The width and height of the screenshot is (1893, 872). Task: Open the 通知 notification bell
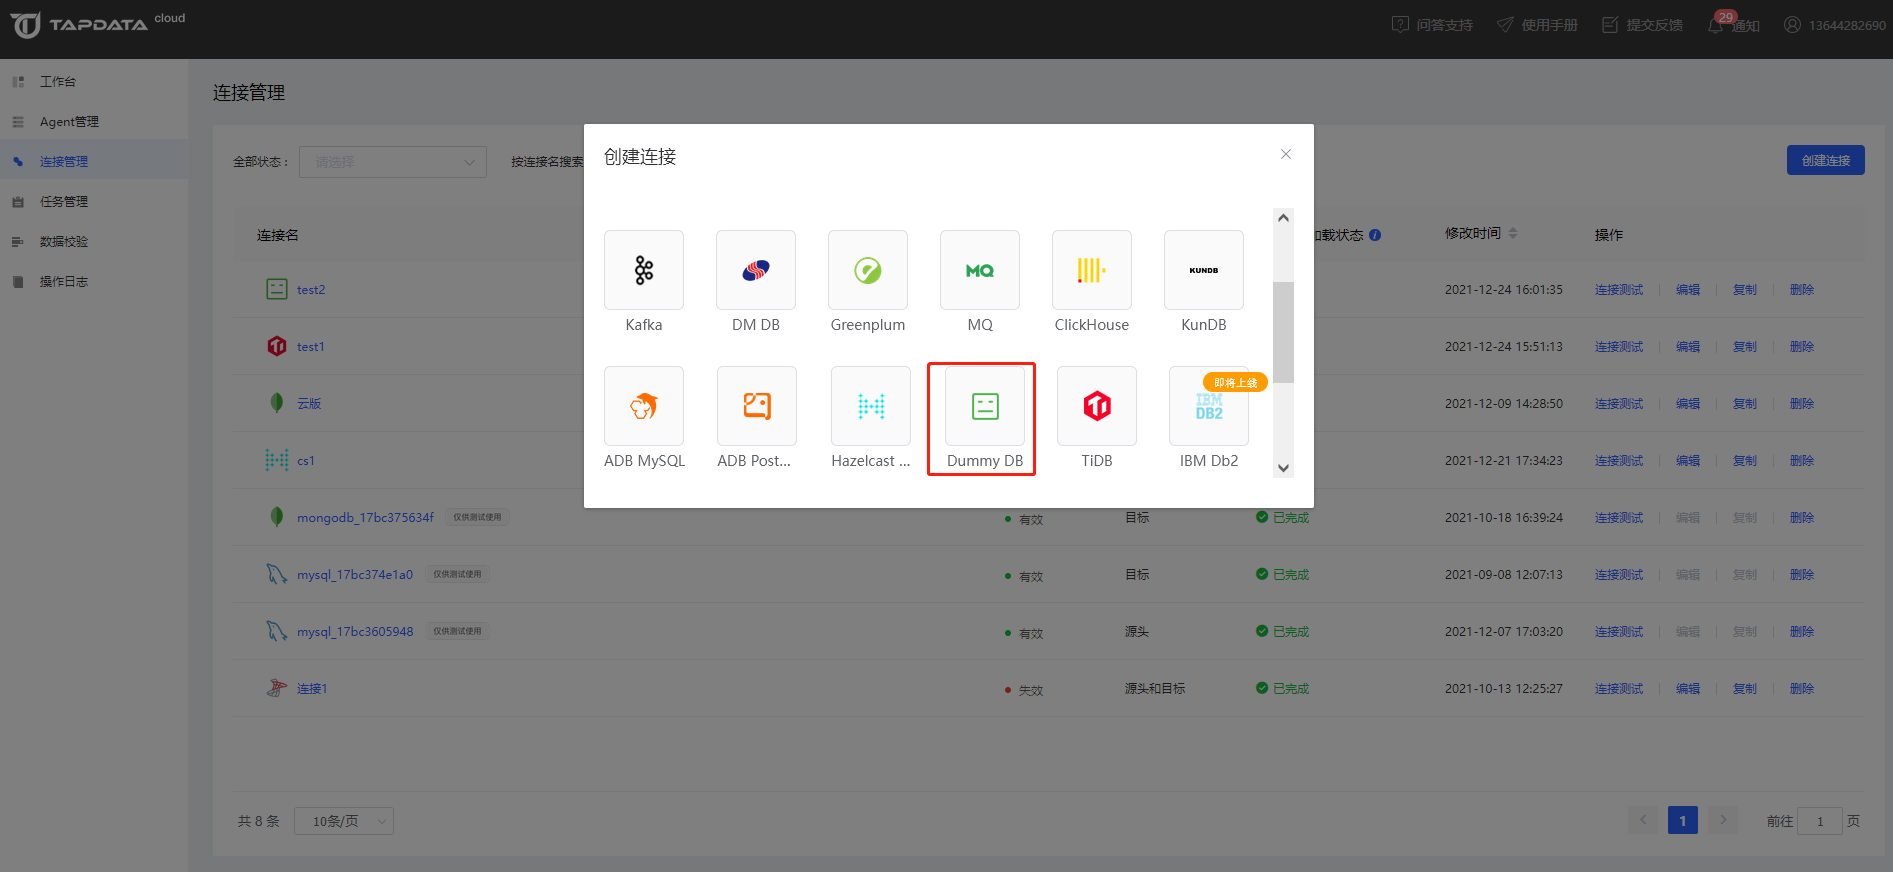[x=1733, y=24]
